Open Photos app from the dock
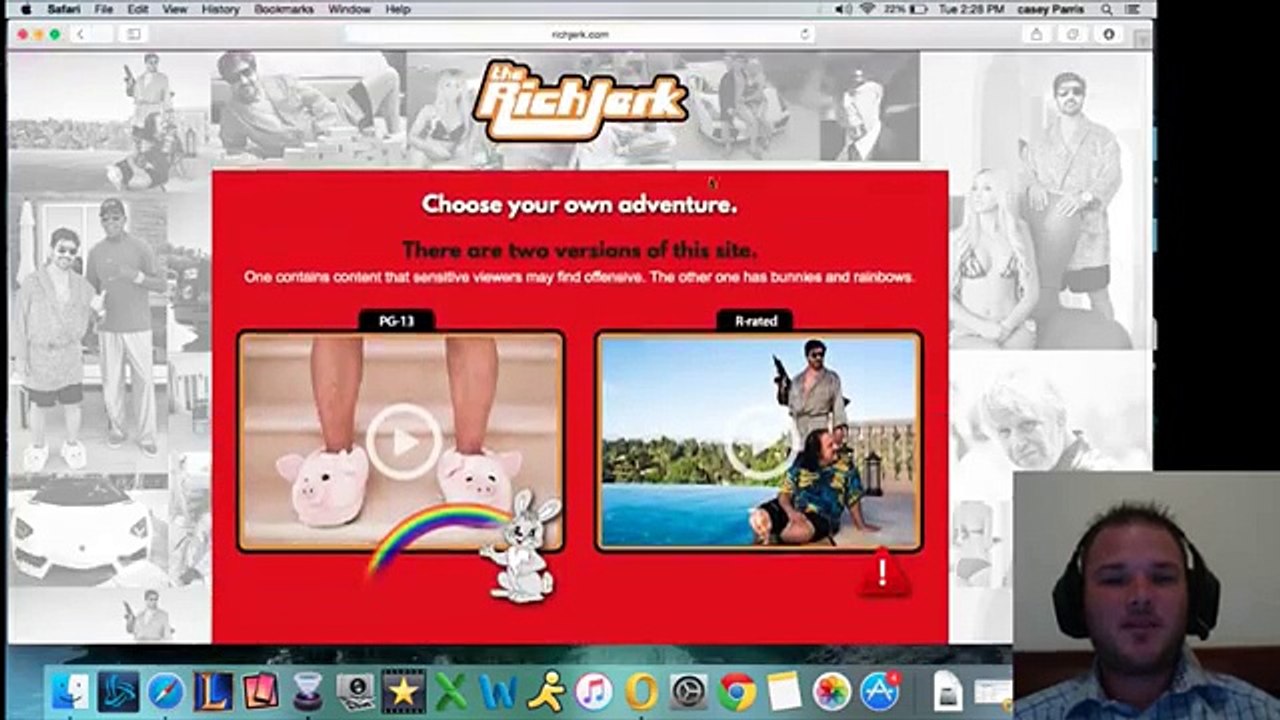 click(832, 691)
